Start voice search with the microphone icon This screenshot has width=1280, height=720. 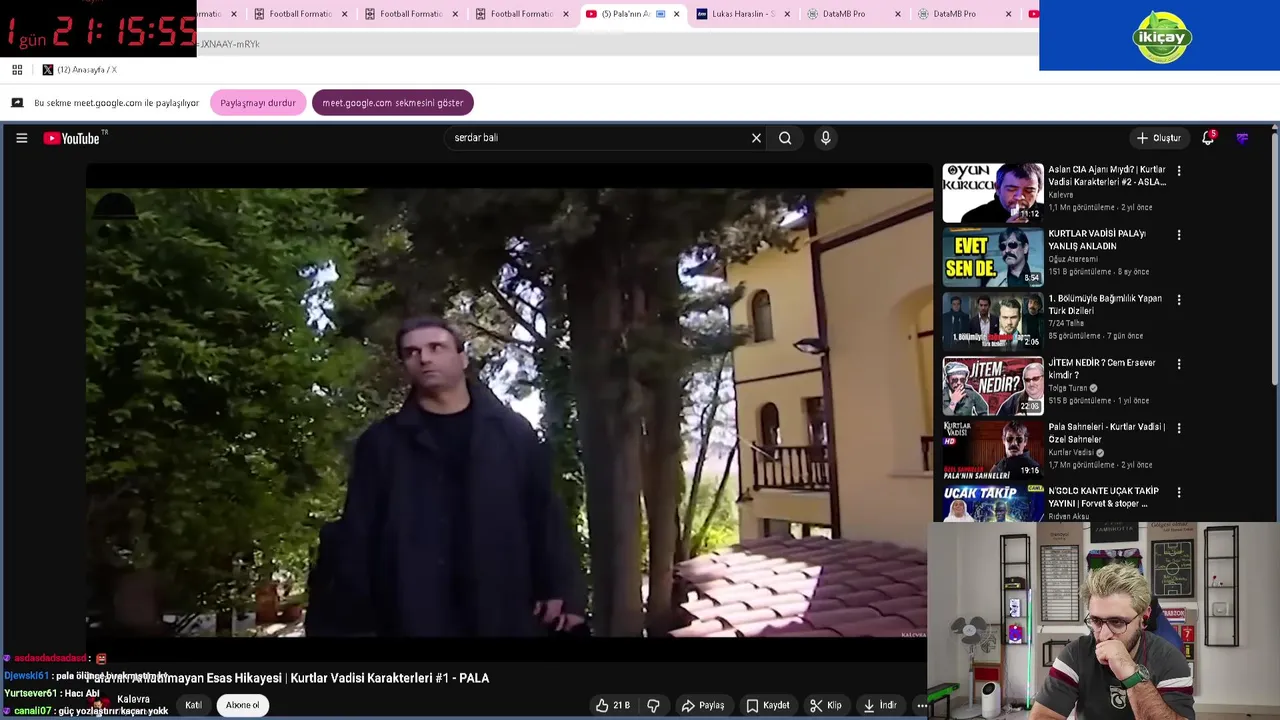pyautogui.click(x=825, y=138)
